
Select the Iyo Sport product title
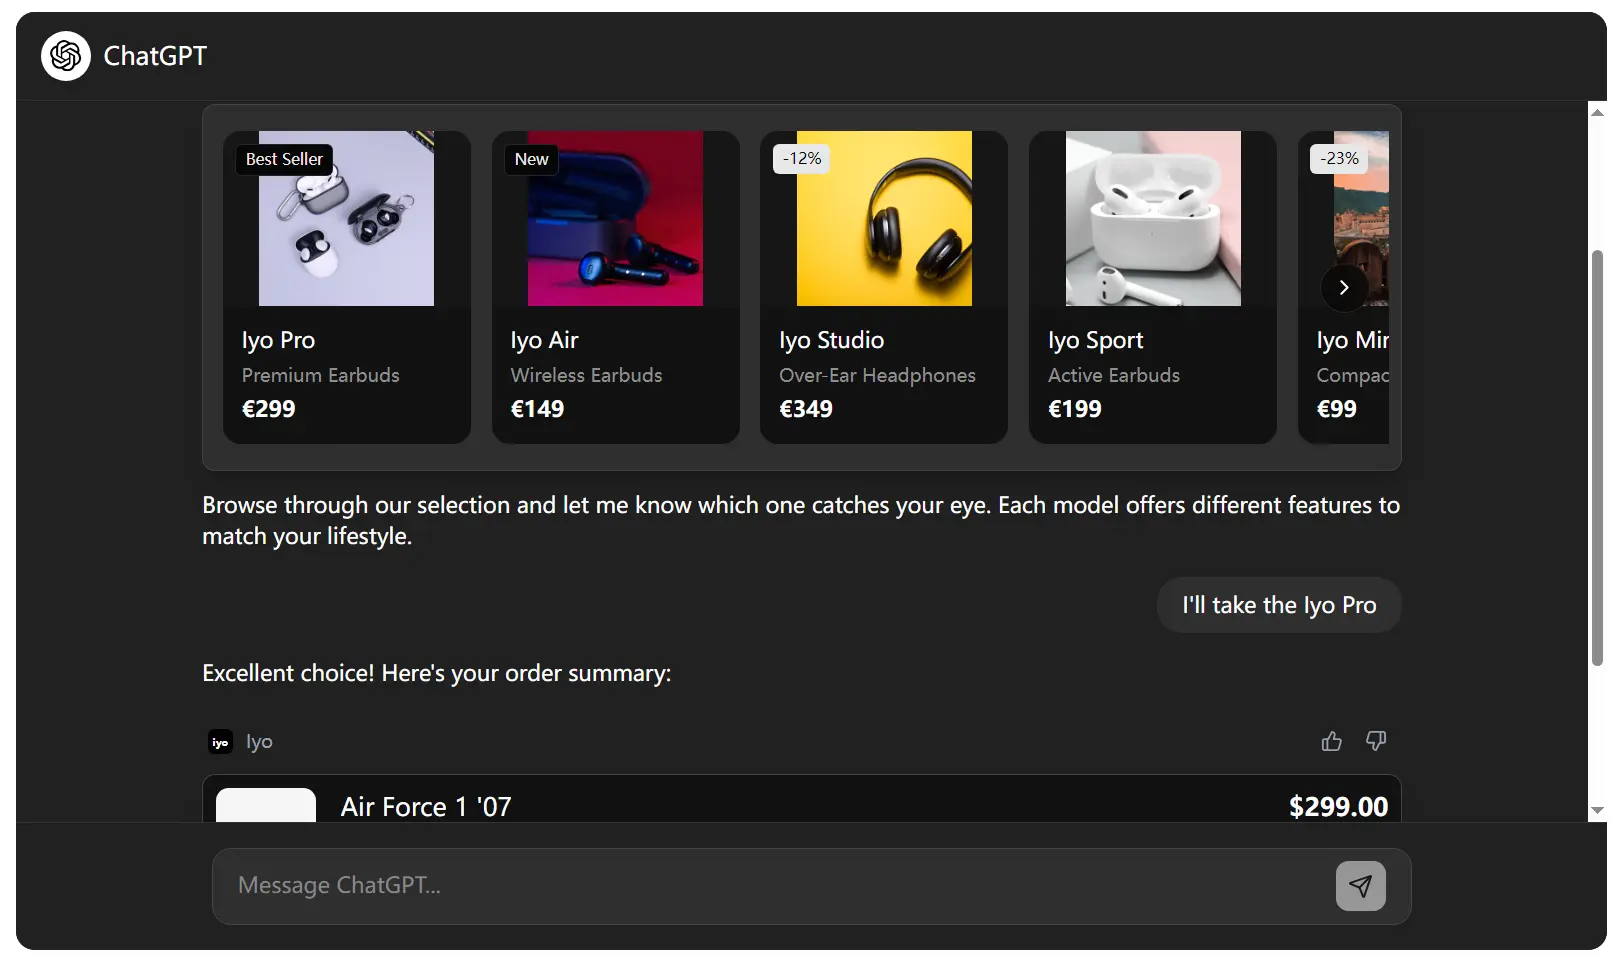click(1095, 341)
